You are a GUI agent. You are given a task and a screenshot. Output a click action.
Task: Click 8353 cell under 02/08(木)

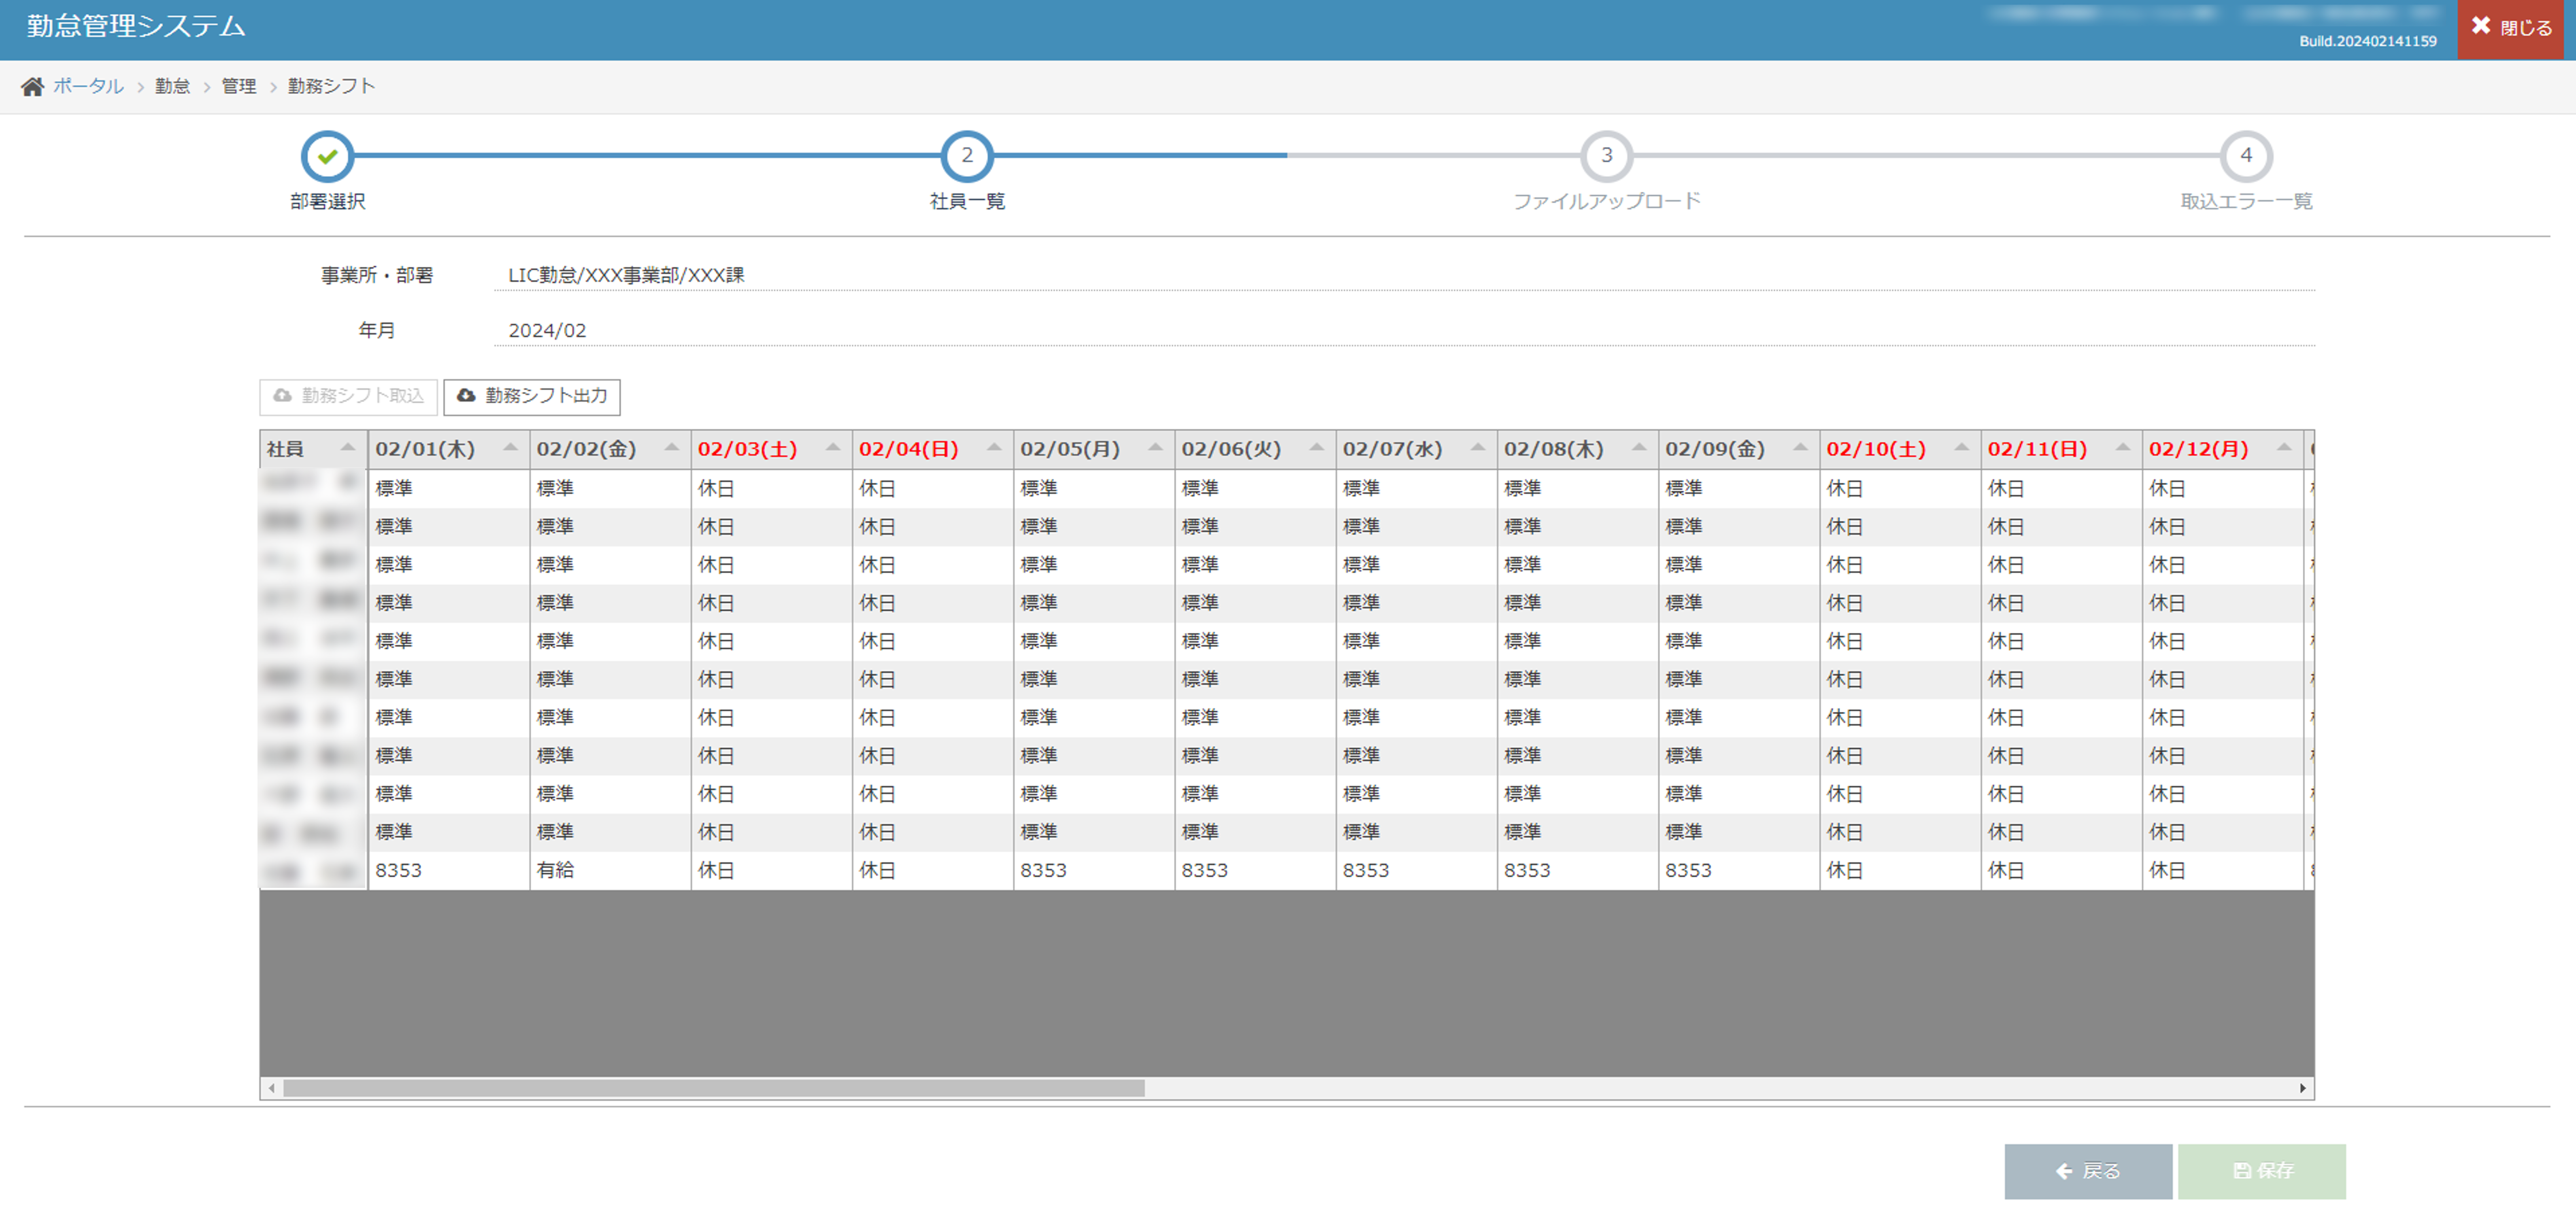pyautogui.click(x=1578, y=871)
